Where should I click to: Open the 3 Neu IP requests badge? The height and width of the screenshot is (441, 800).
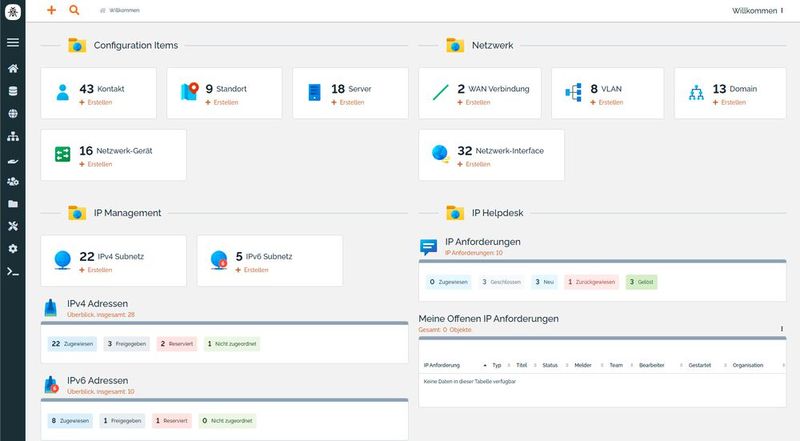(x=544, y=282)
